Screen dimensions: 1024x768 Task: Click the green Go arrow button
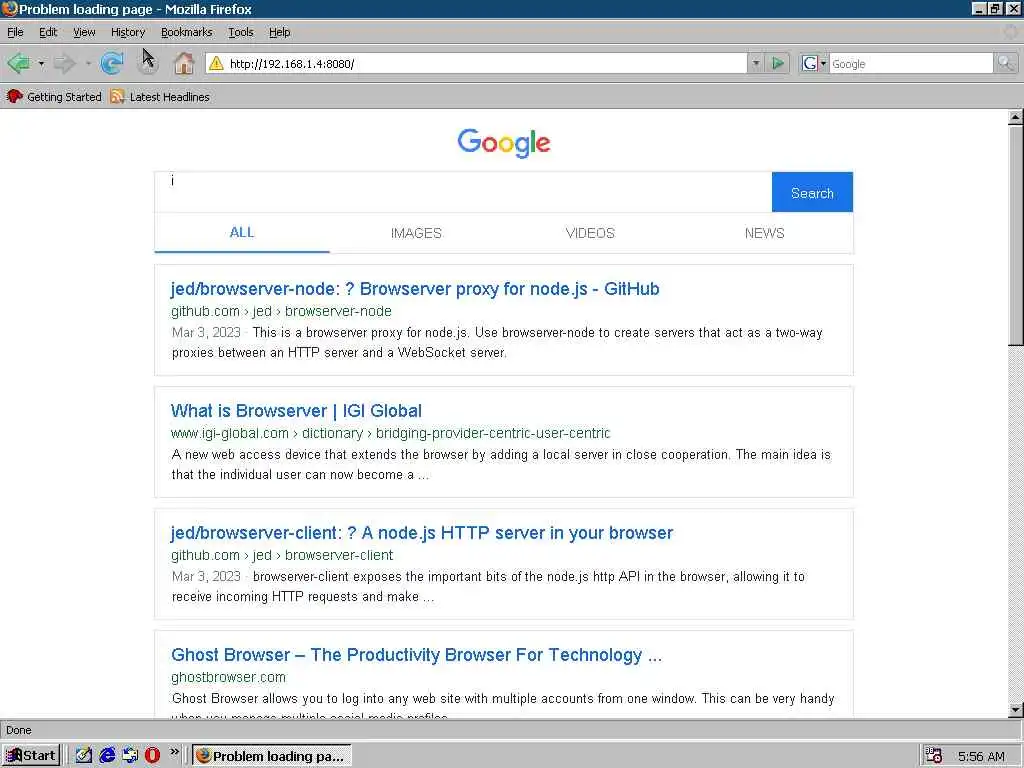[778, 63]
